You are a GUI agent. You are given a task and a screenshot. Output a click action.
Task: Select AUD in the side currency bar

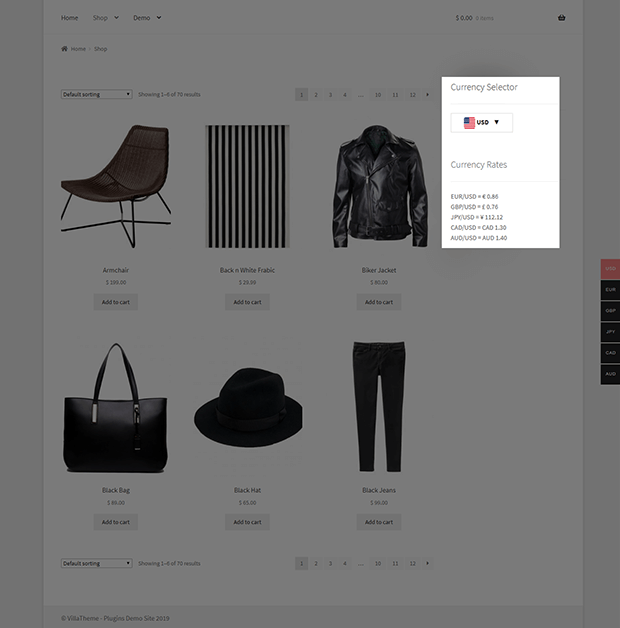[610, 374]
